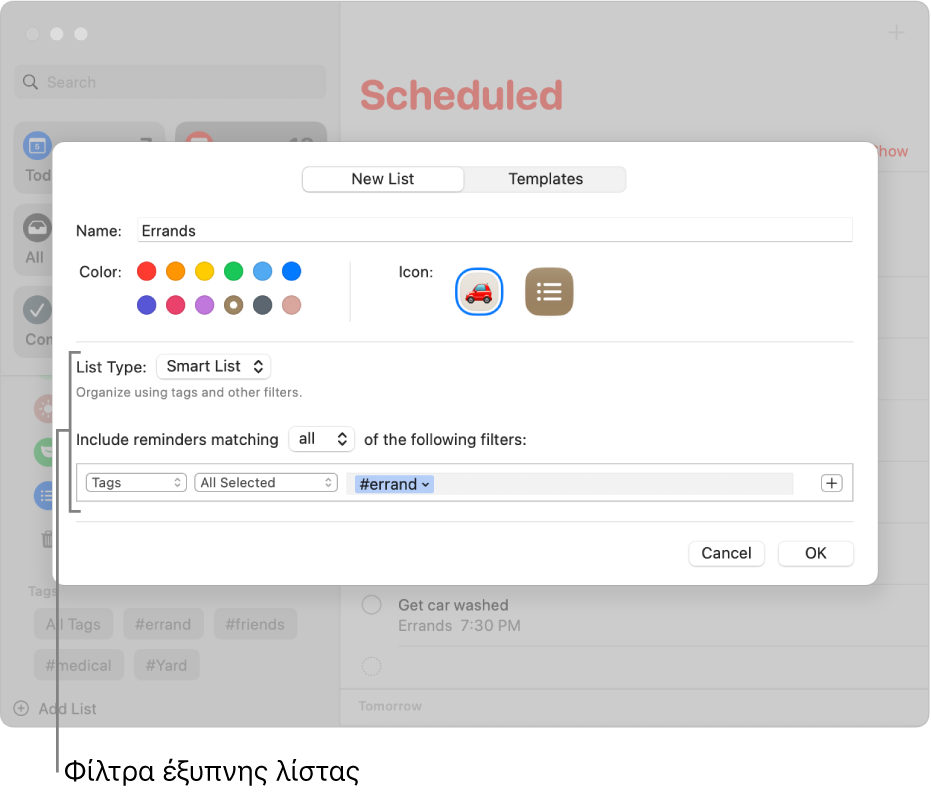Pick the green color swatch
The image size is (931, 793).
click(233, 271)
